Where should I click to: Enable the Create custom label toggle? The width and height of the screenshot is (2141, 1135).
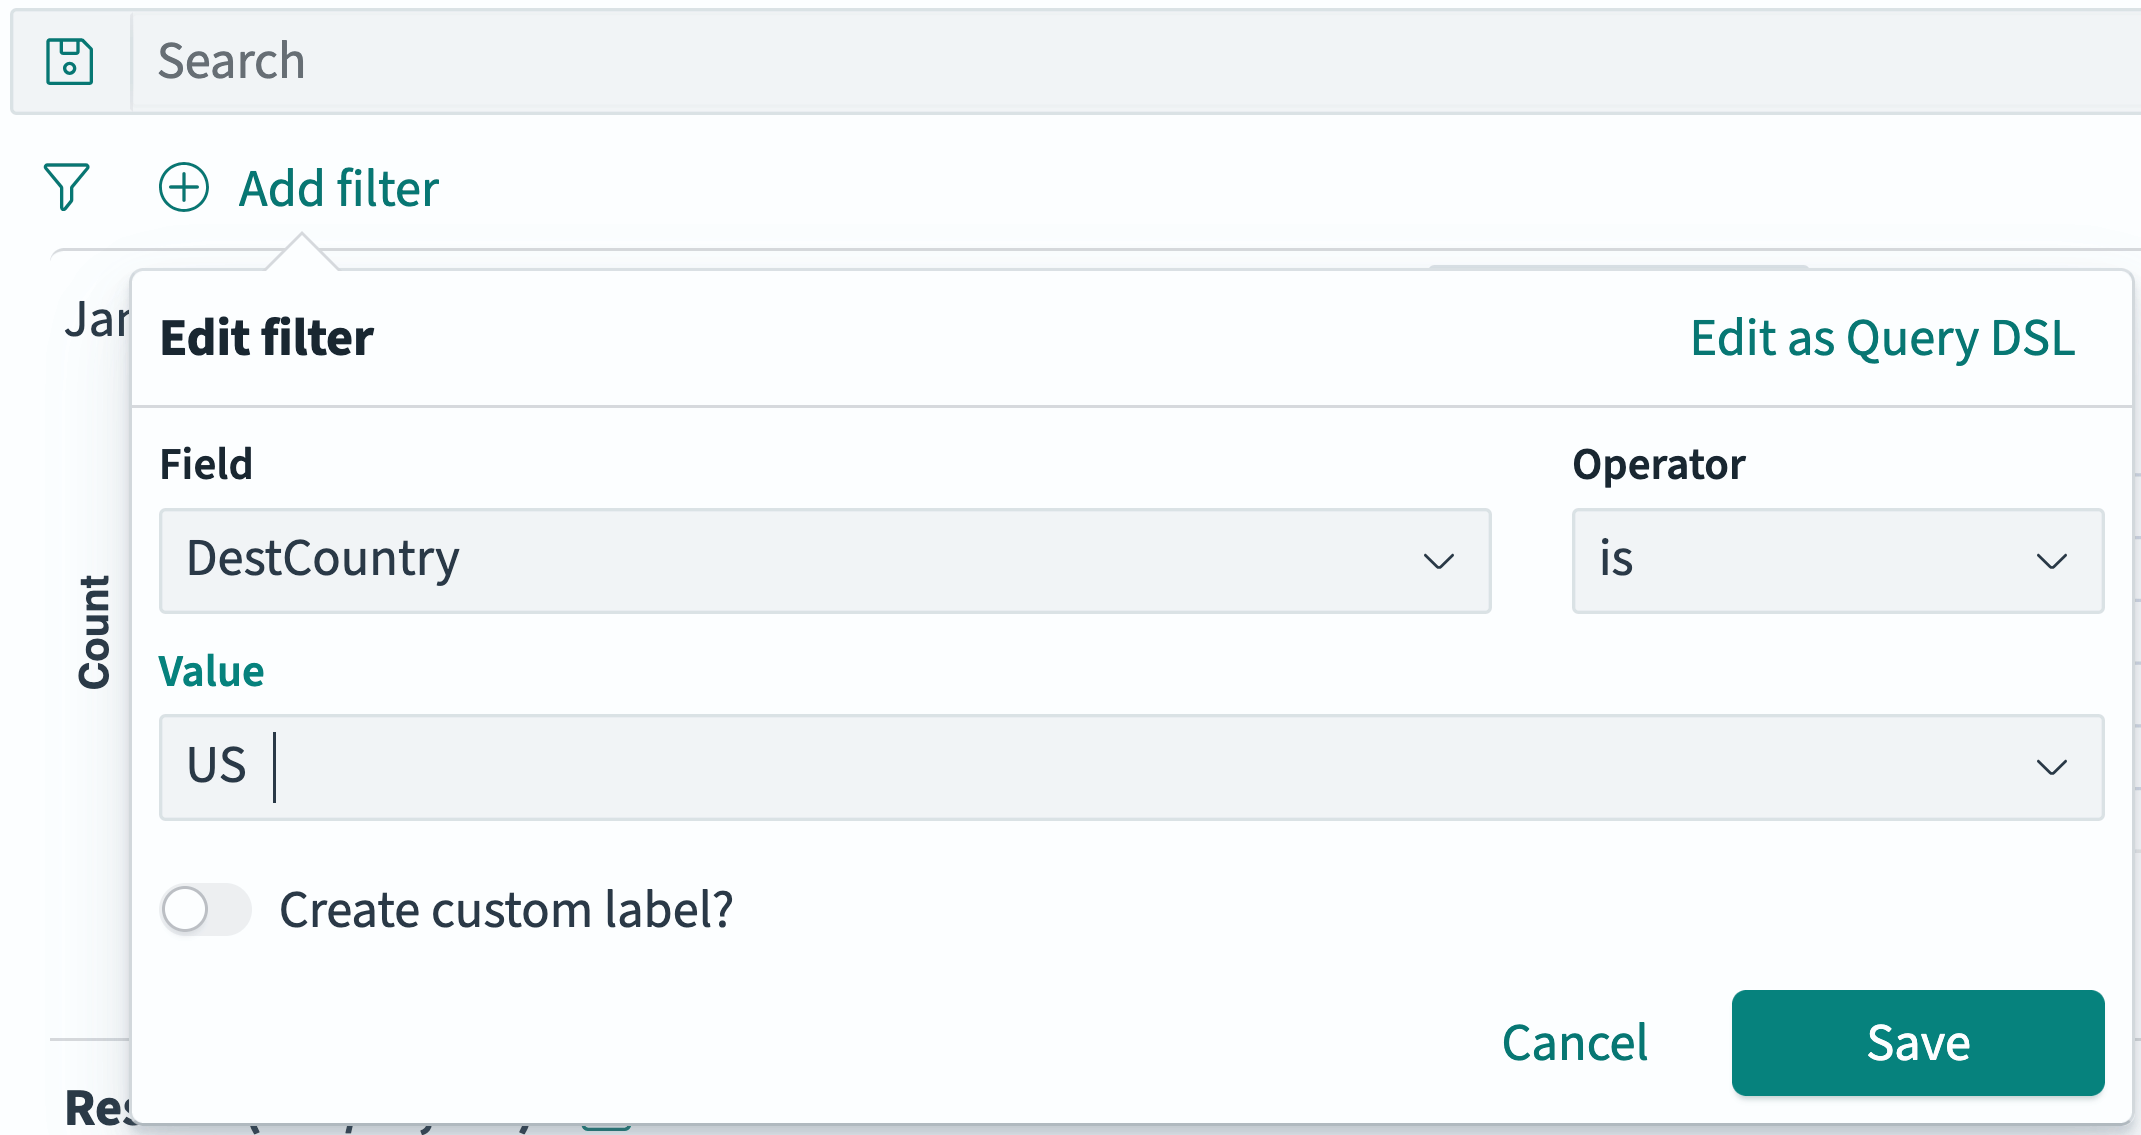(205, 910)
